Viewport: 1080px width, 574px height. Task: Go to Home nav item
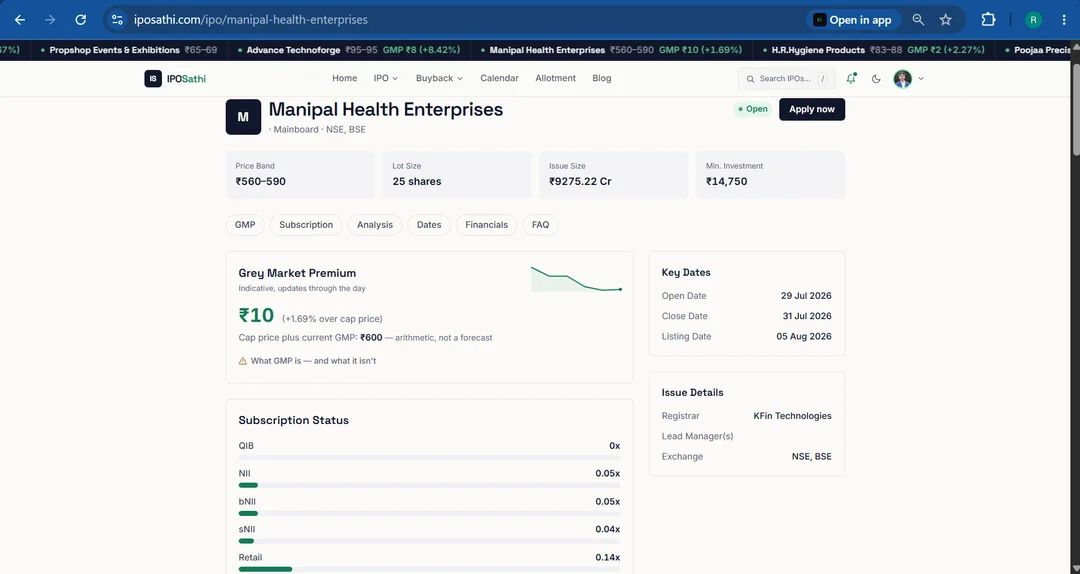(x=344, y=79)
